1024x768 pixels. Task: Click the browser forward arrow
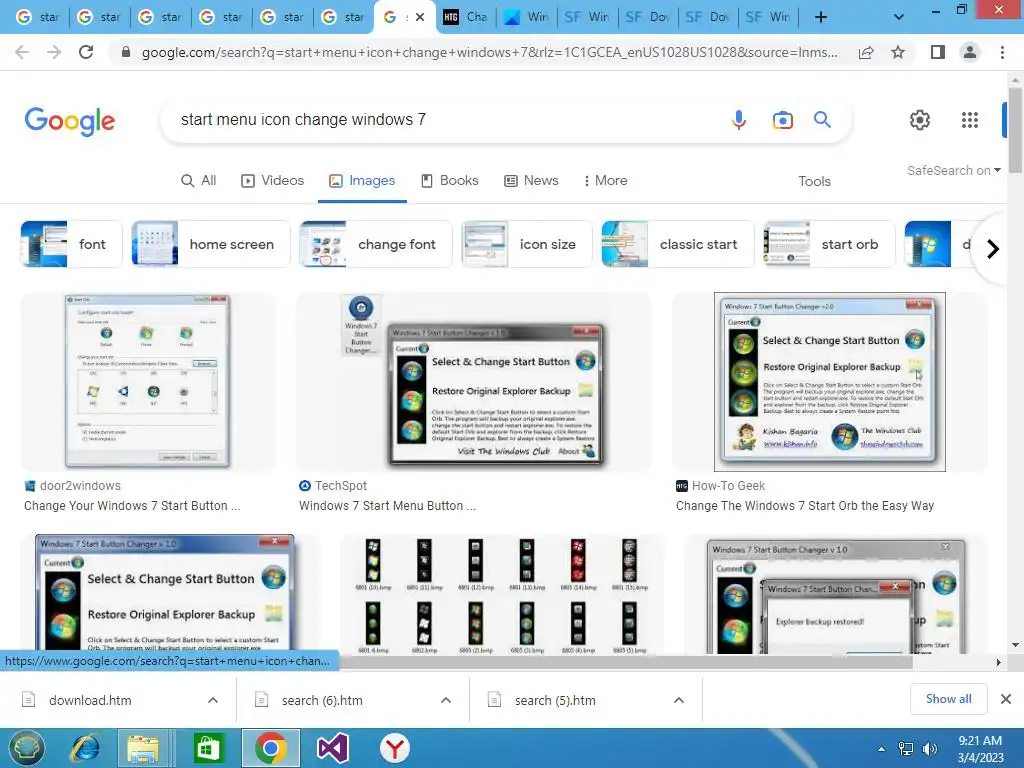coord(54,52)
